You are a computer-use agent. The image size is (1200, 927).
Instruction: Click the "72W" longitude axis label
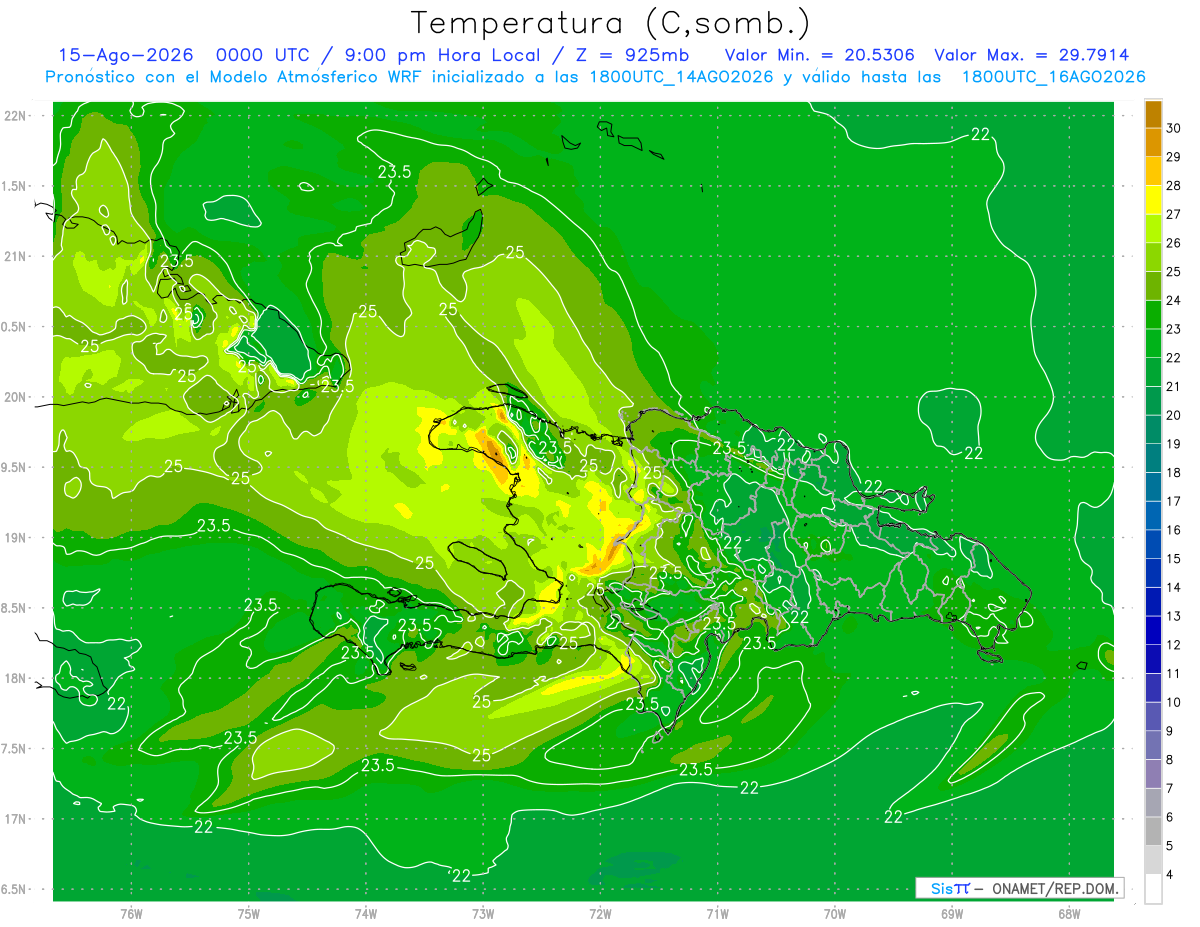coord(600,913)
